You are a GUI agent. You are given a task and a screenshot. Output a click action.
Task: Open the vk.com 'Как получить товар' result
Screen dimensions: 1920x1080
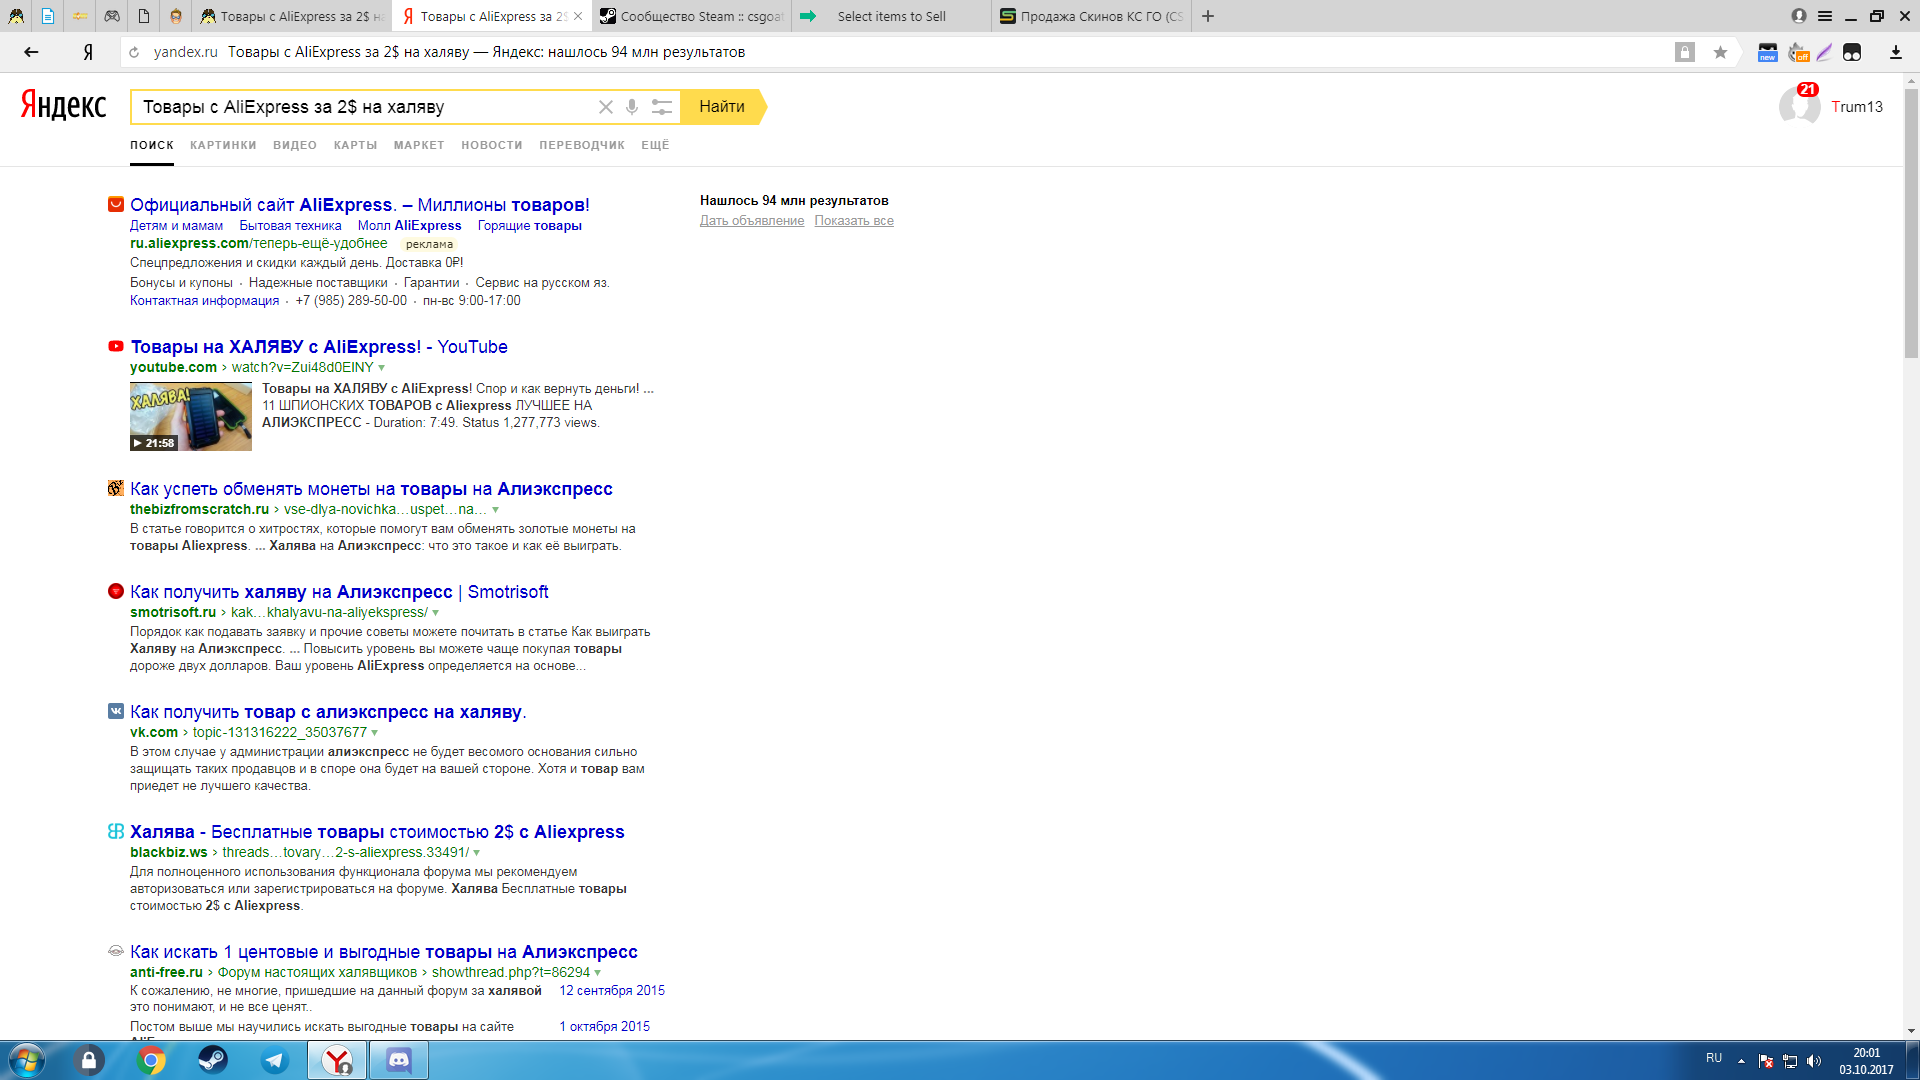tap(328, 712)
